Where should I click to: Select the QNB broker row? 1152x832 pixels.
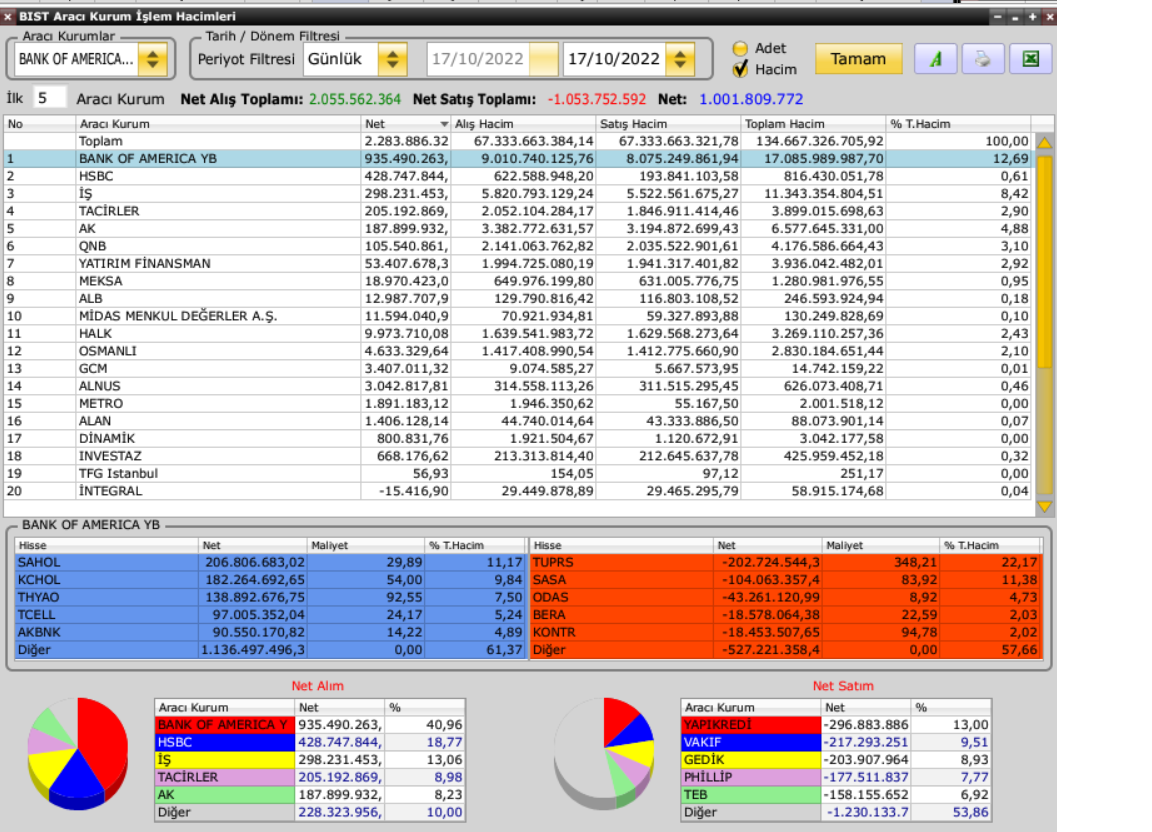click(518, 246)
